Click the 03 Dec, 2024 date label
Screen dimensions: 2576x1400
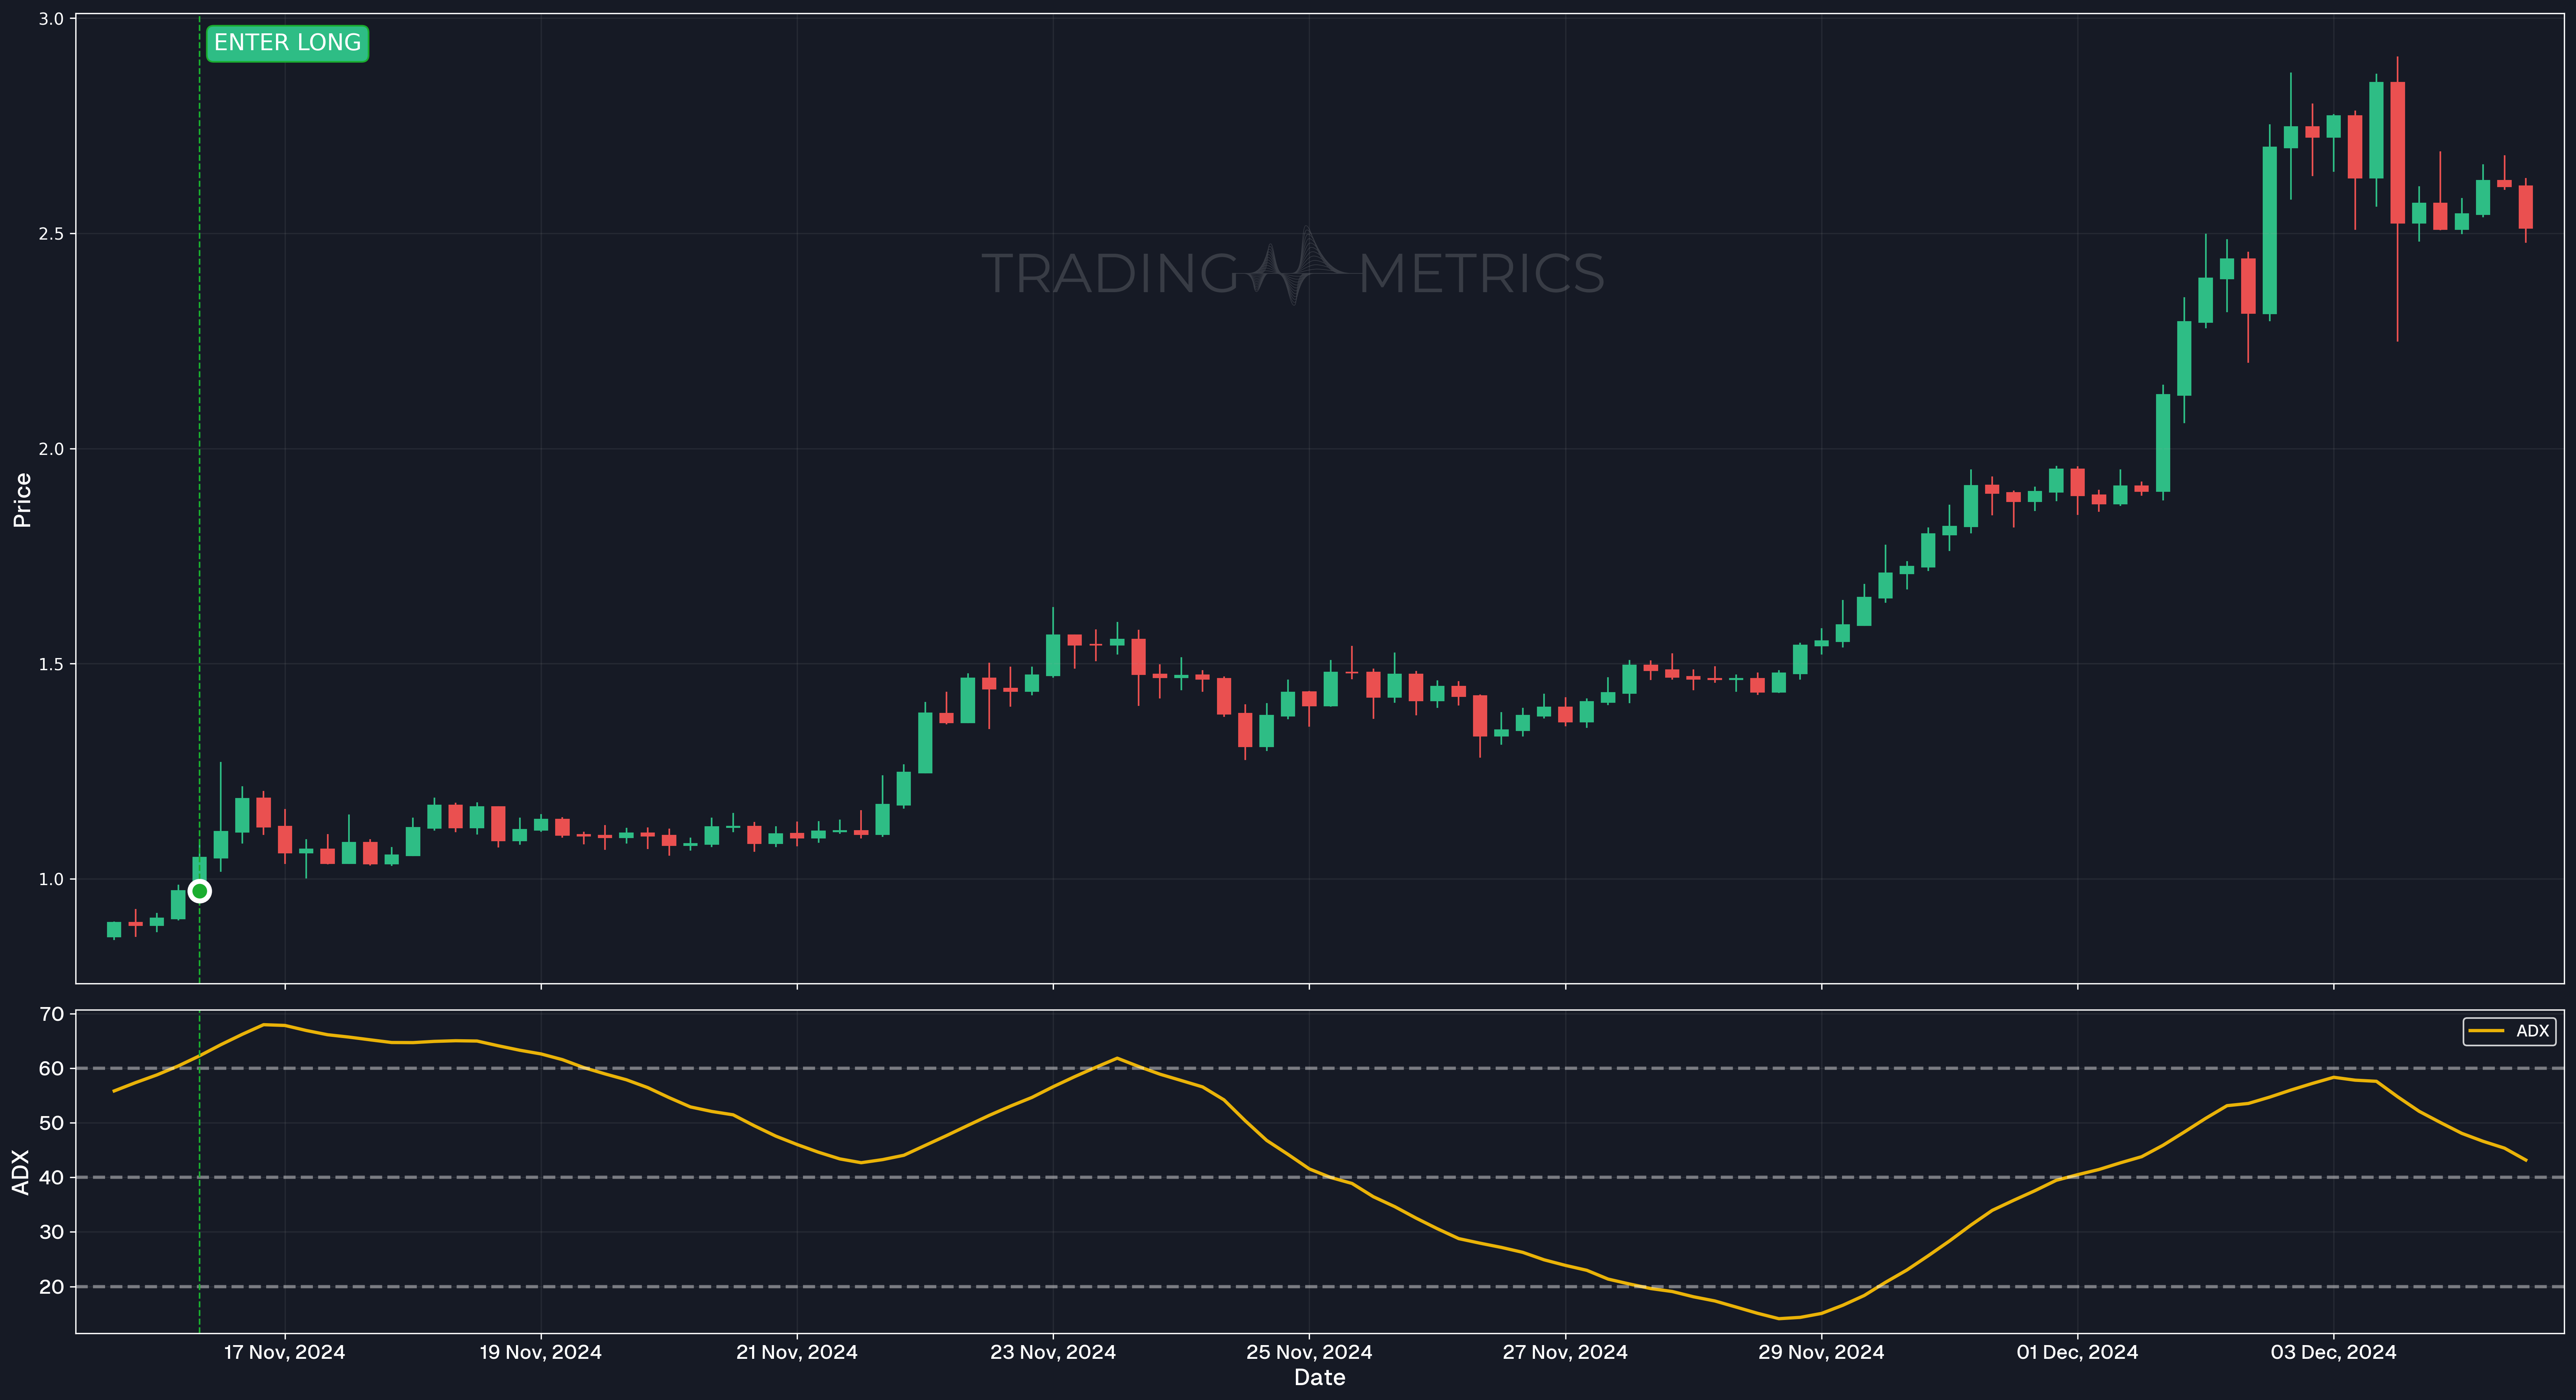2333,1352
